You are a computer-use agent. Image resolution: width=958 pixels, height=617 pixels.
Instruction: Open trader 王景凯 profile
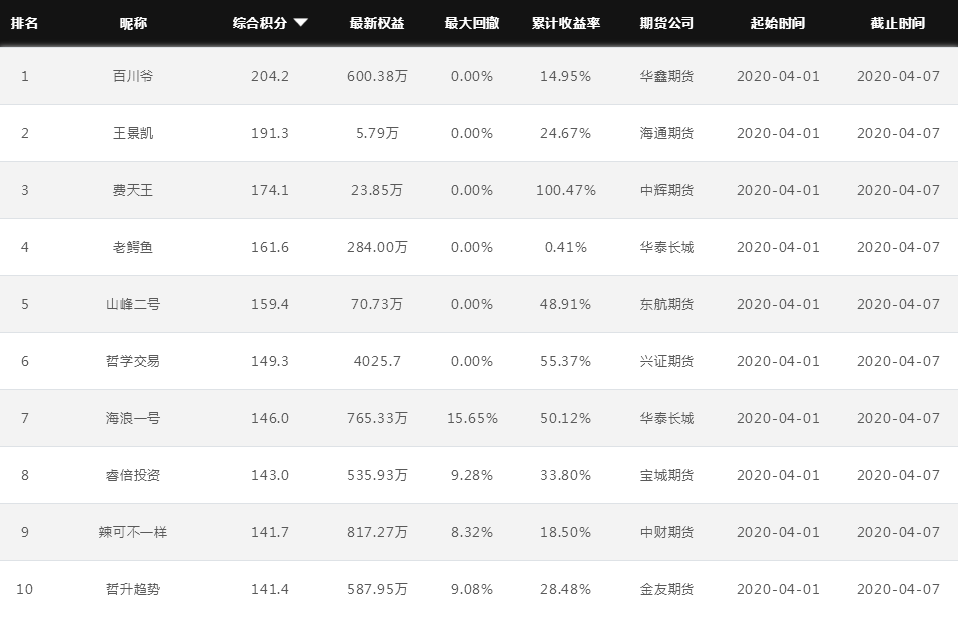133,133
